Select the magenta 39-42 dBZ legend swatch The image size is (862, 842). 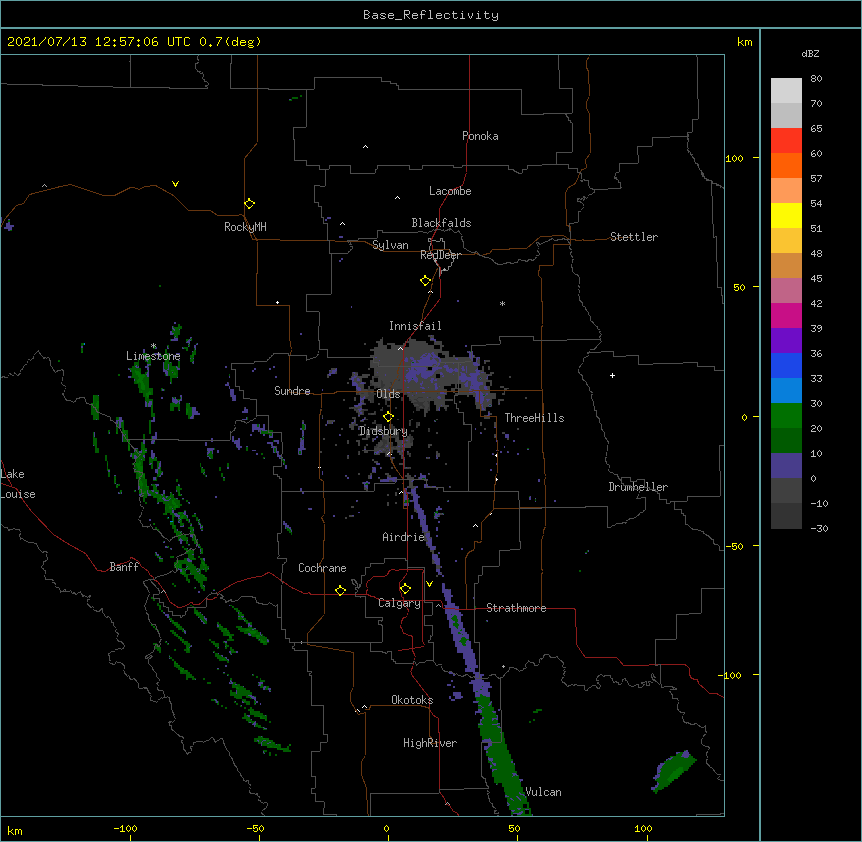pos(786,315)
